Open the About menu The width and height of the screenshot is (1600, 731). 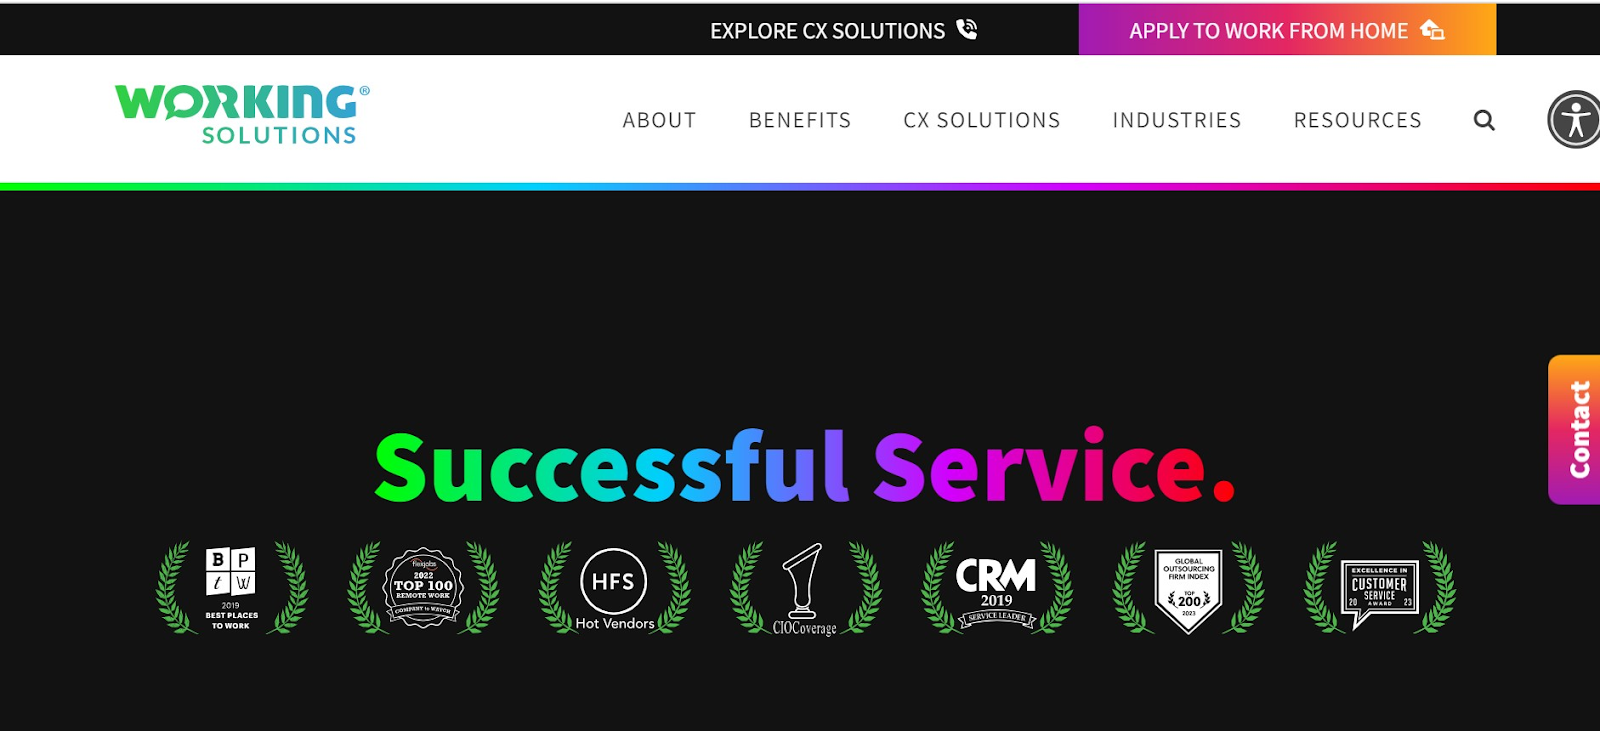tap(659, 120)
